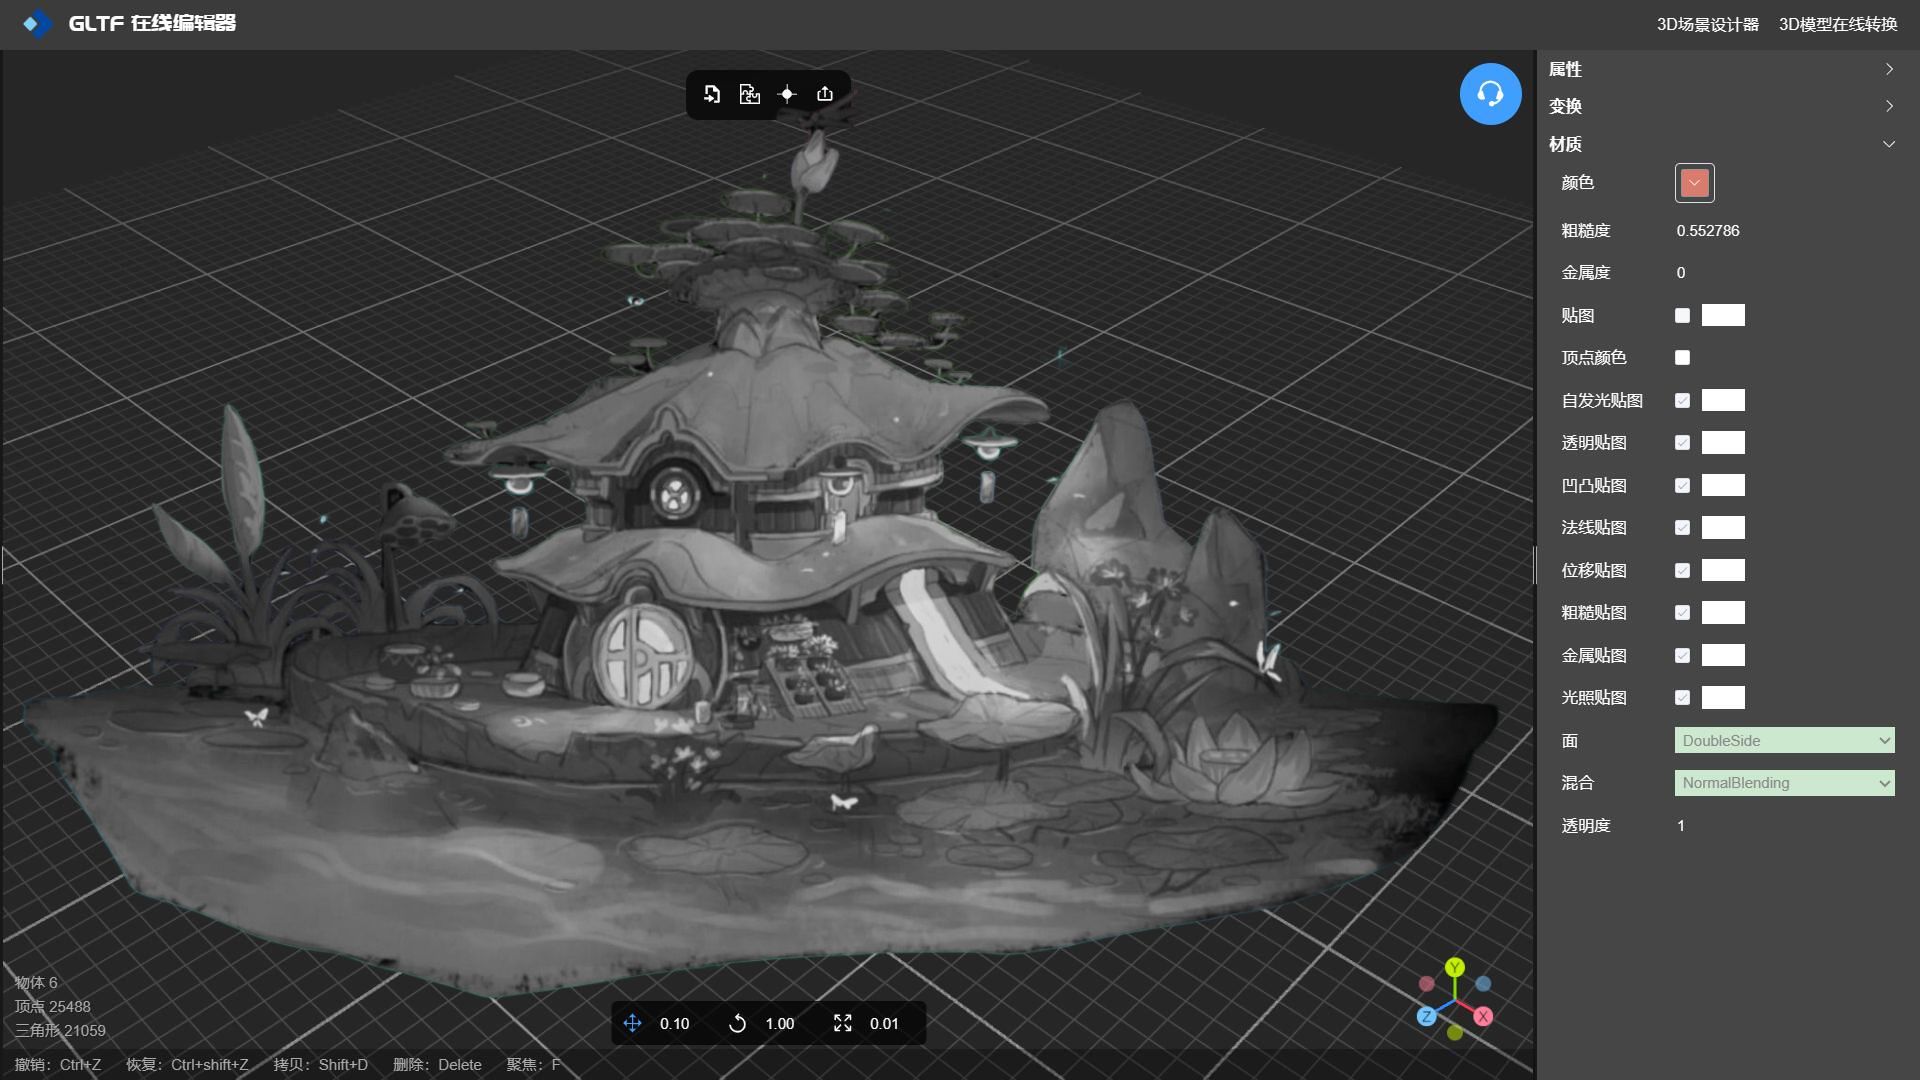Click the GLTF editor logo icon
Image resolution: width=1920 pixels, height=1080 pixels.
pos(37,23)
